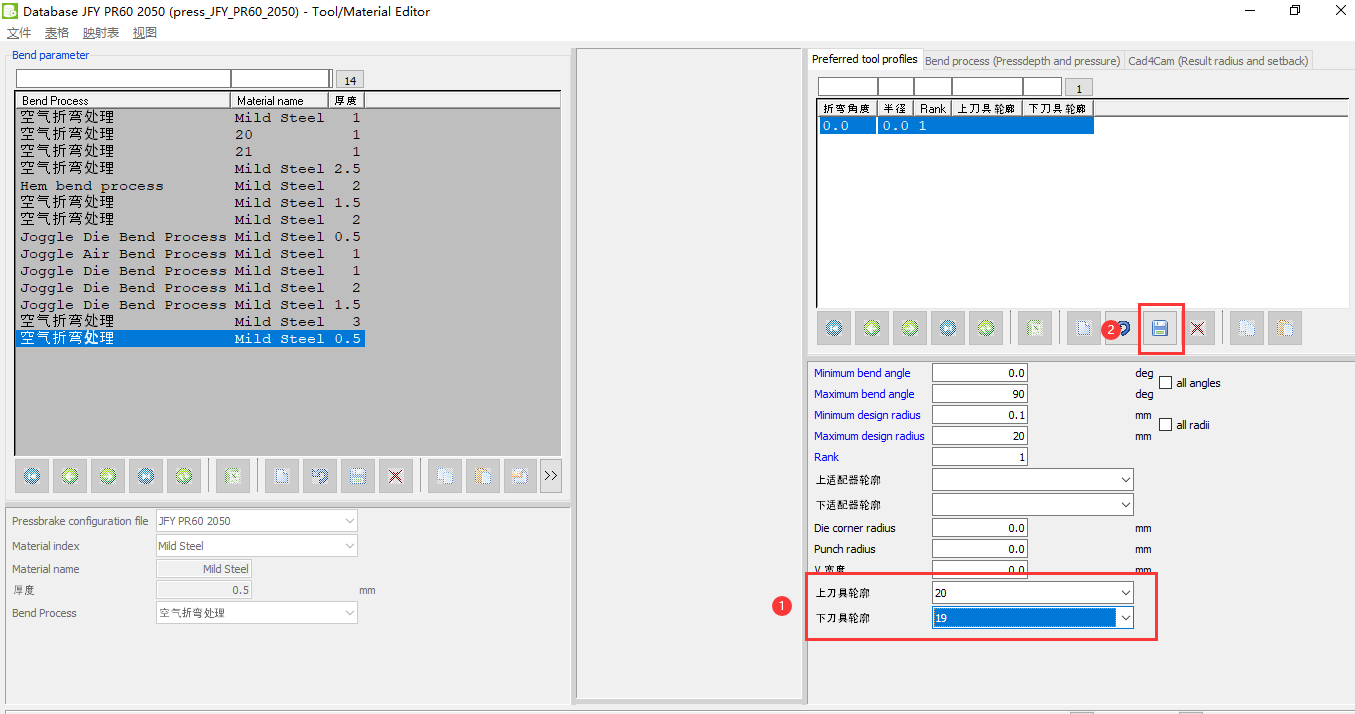
Task: Click copy icon in Preferred tool profiles toolbar
Action: pyautogui.click(x=1247, y=328)
